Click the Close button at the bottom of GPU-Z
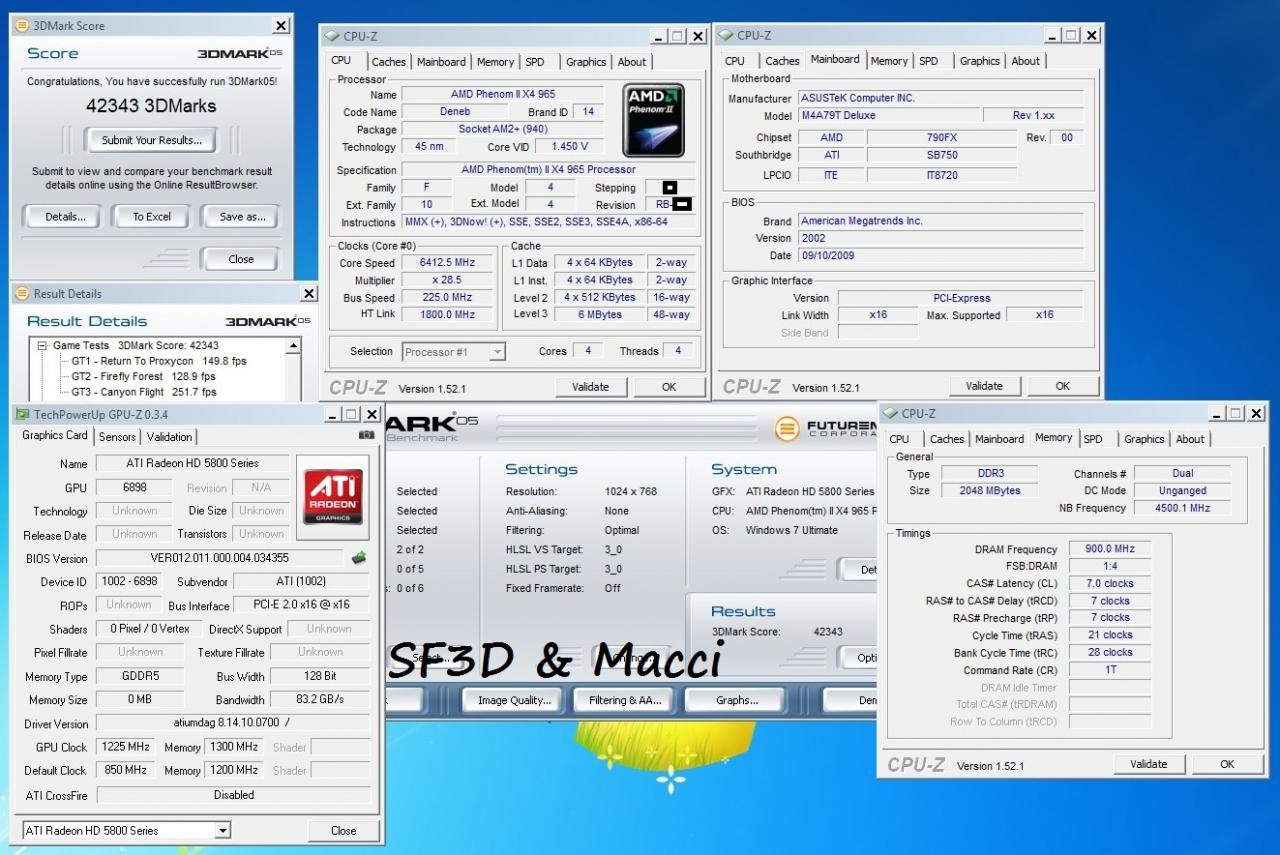 tap(343, 830)
